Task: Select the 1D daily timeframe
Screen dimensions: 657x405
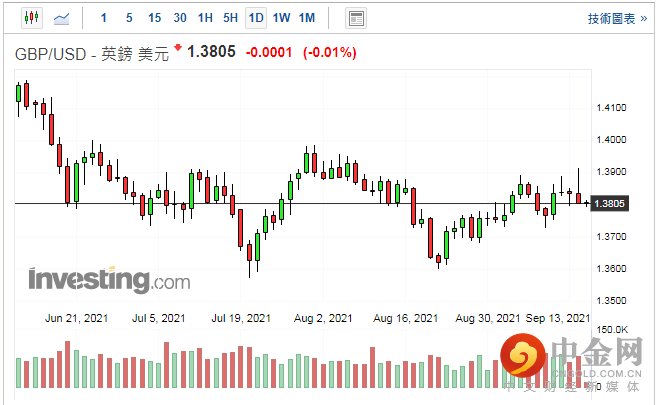Action: click(256, 18)
